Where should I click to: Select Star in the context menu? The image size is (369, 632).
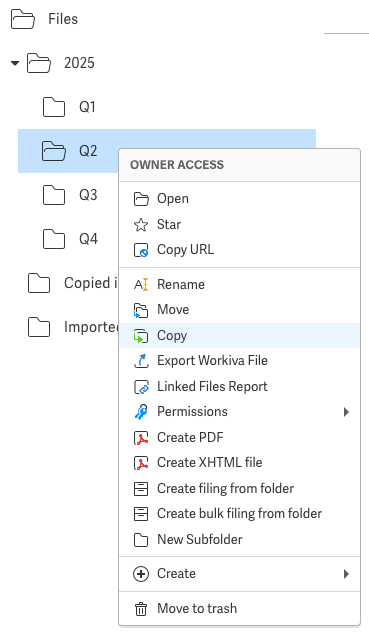click(239, 225)
